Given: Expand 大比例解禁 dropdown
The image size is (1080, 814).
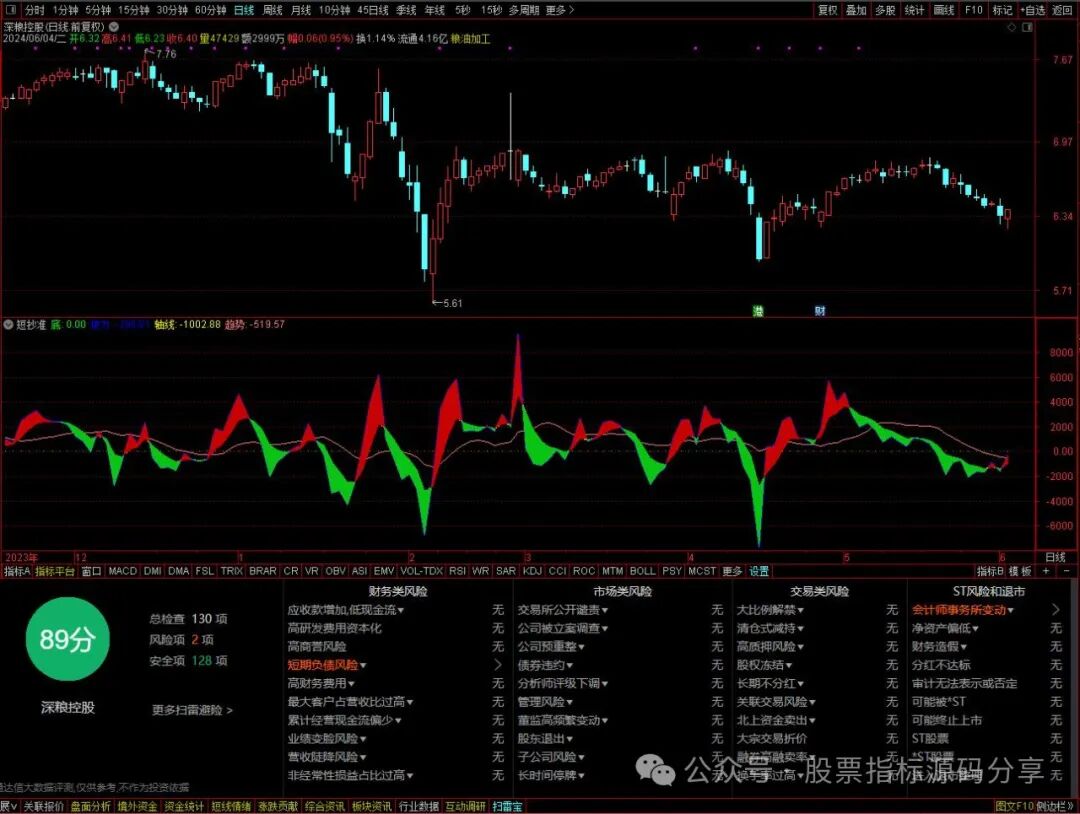Looking at the screenshot, I should tap(800, 610).
